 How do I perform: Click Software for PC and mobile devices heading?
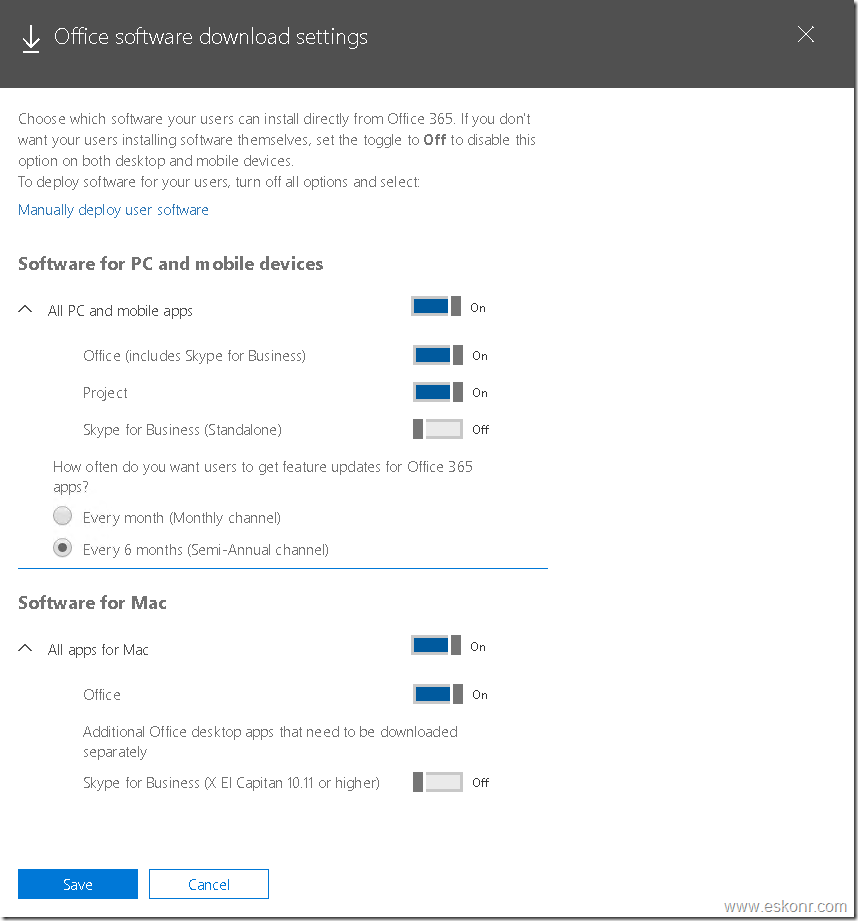171,264
